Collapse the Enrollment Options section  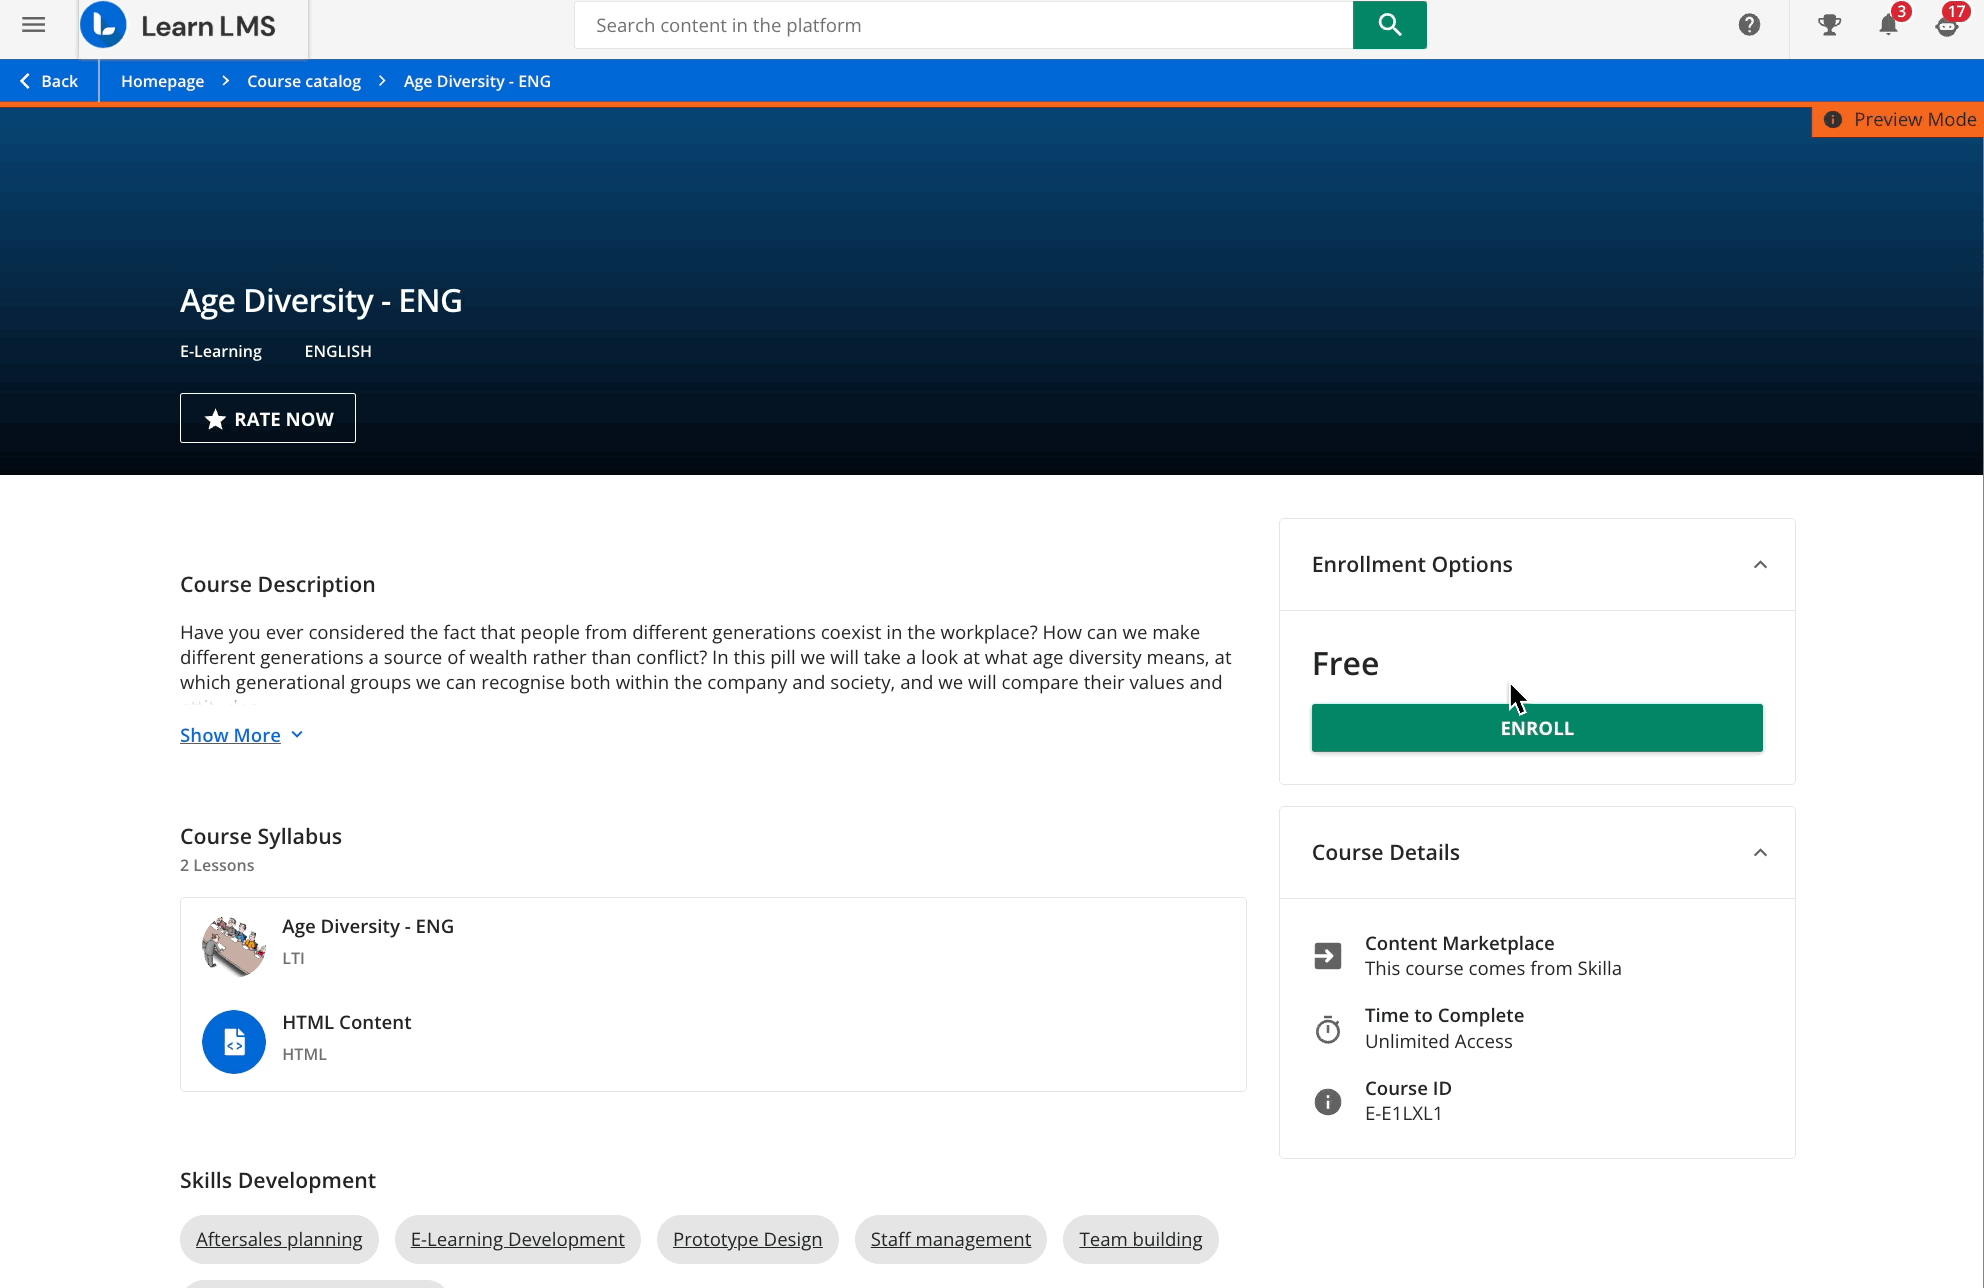[x=1760, y=564]
